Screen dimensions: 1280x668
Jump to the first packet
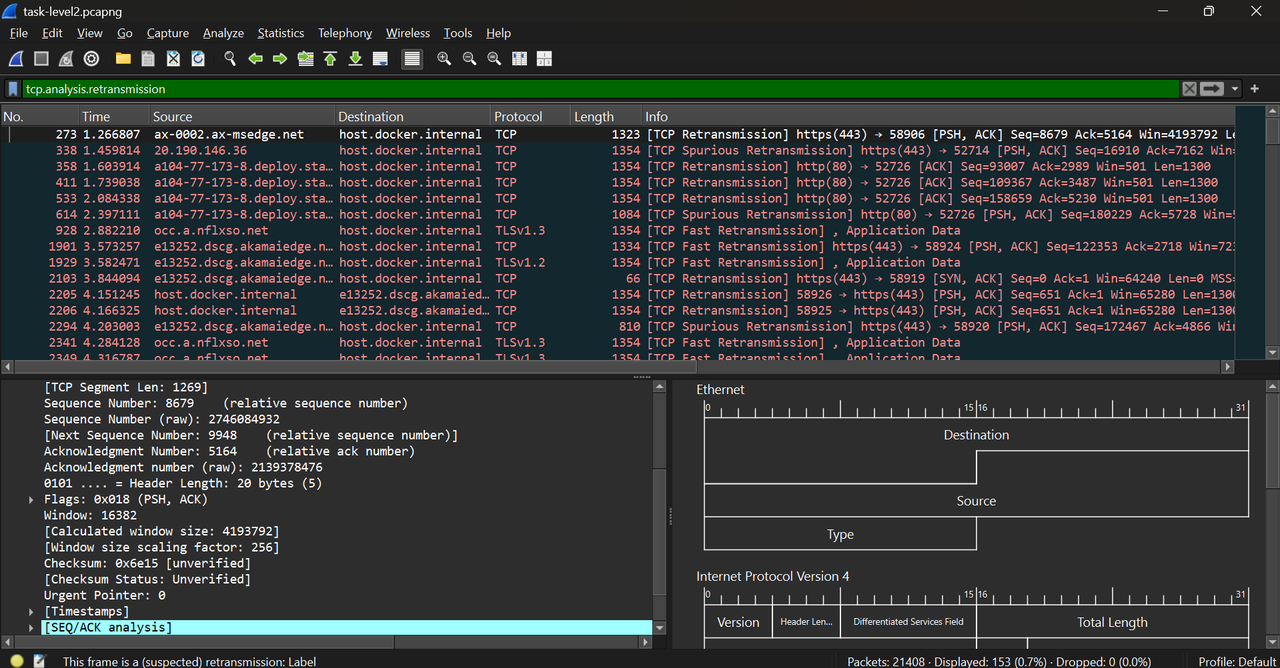pos(330,59)
